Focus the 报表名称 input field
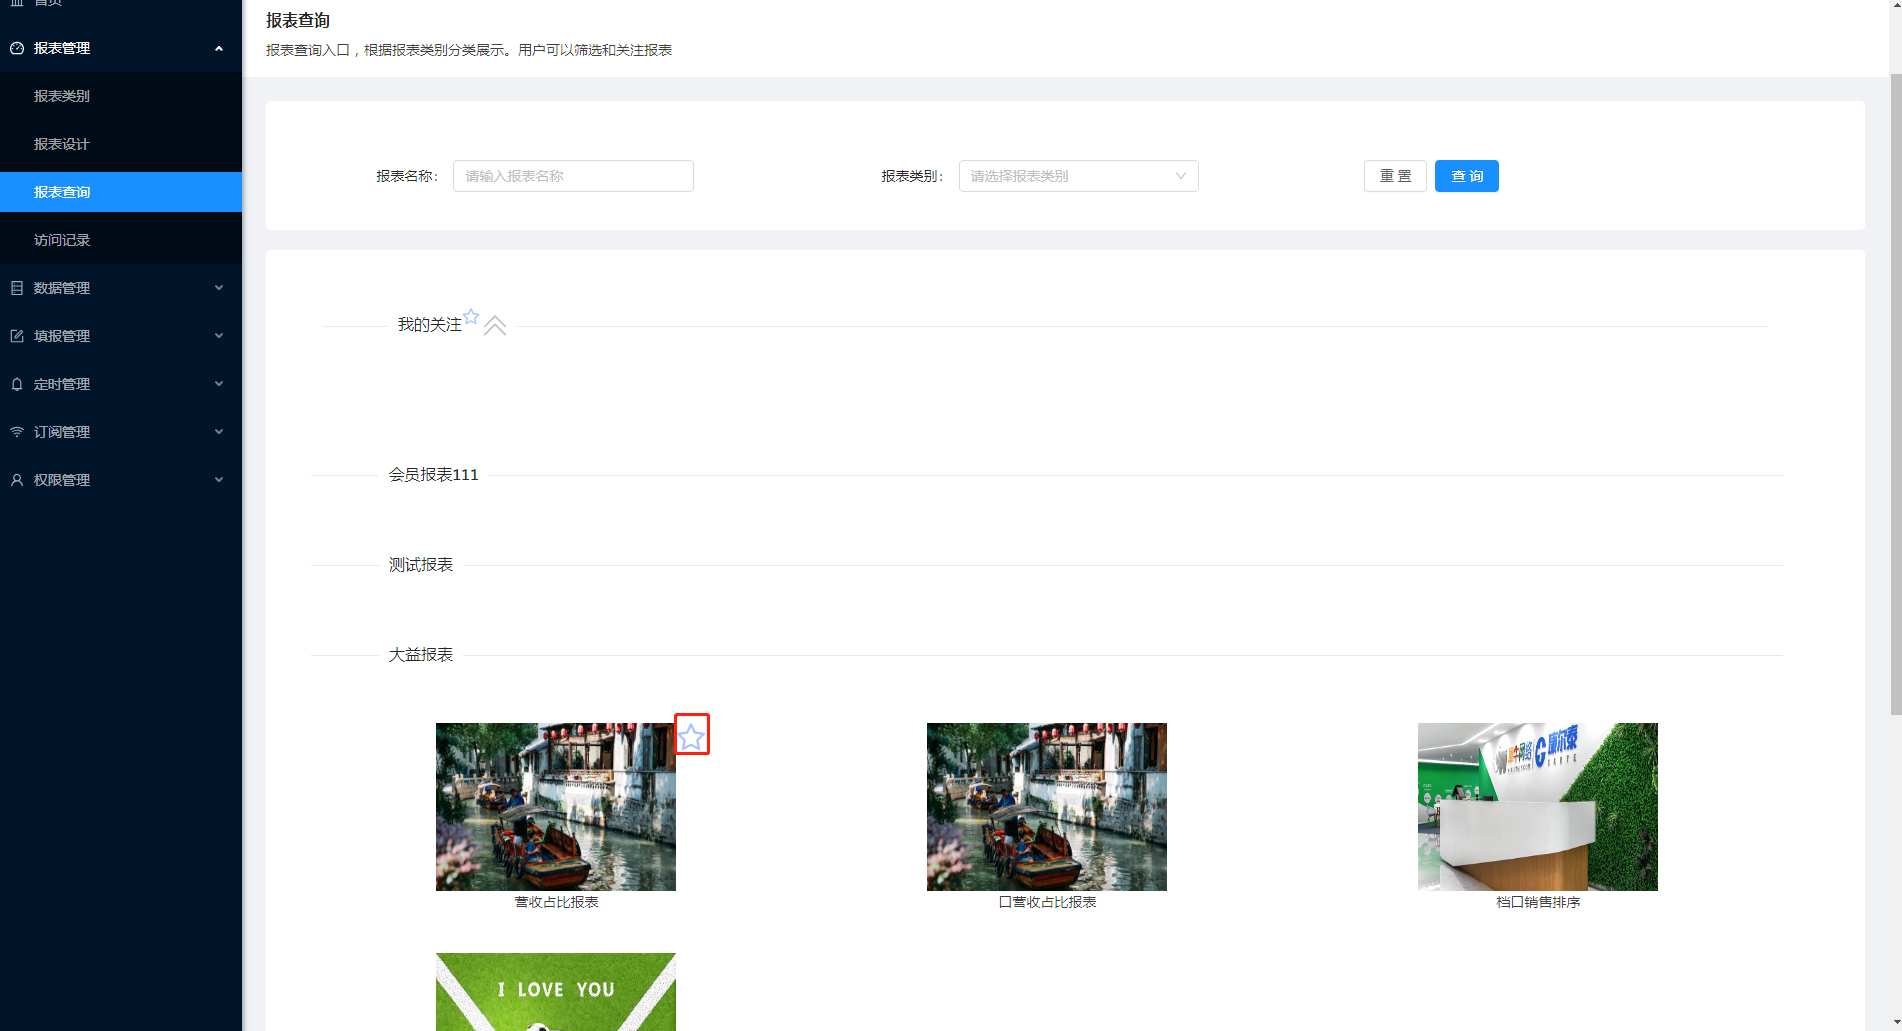This screenshot has height=1031, width=1902. click(573, 176)
